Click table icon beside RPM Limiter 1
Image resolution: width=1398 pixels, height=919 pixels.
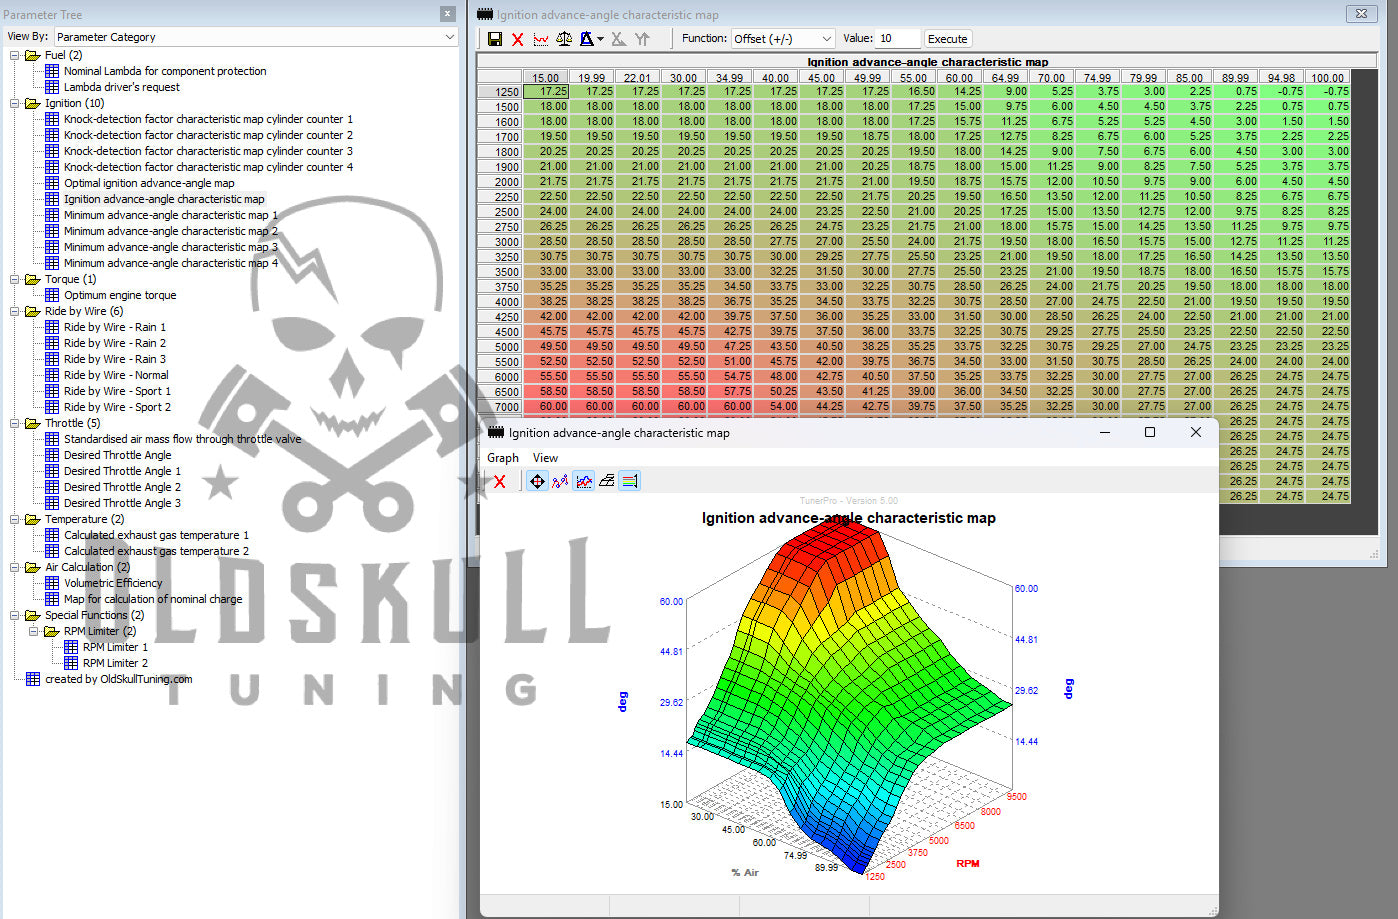pos(71,647)
